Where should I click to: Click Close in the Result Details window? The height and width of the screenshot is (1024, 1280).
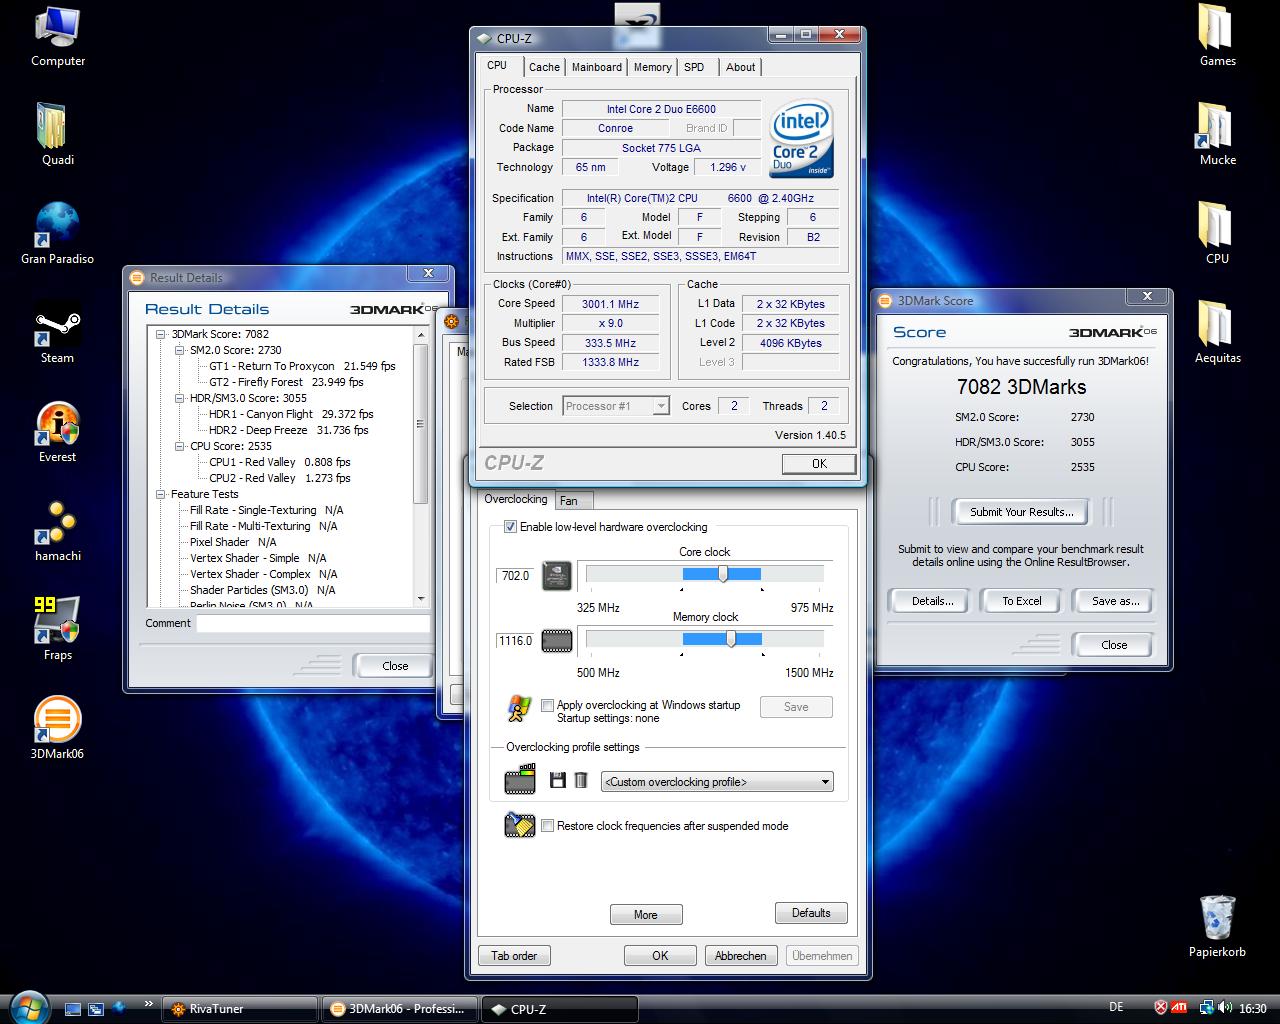[395, 666]
